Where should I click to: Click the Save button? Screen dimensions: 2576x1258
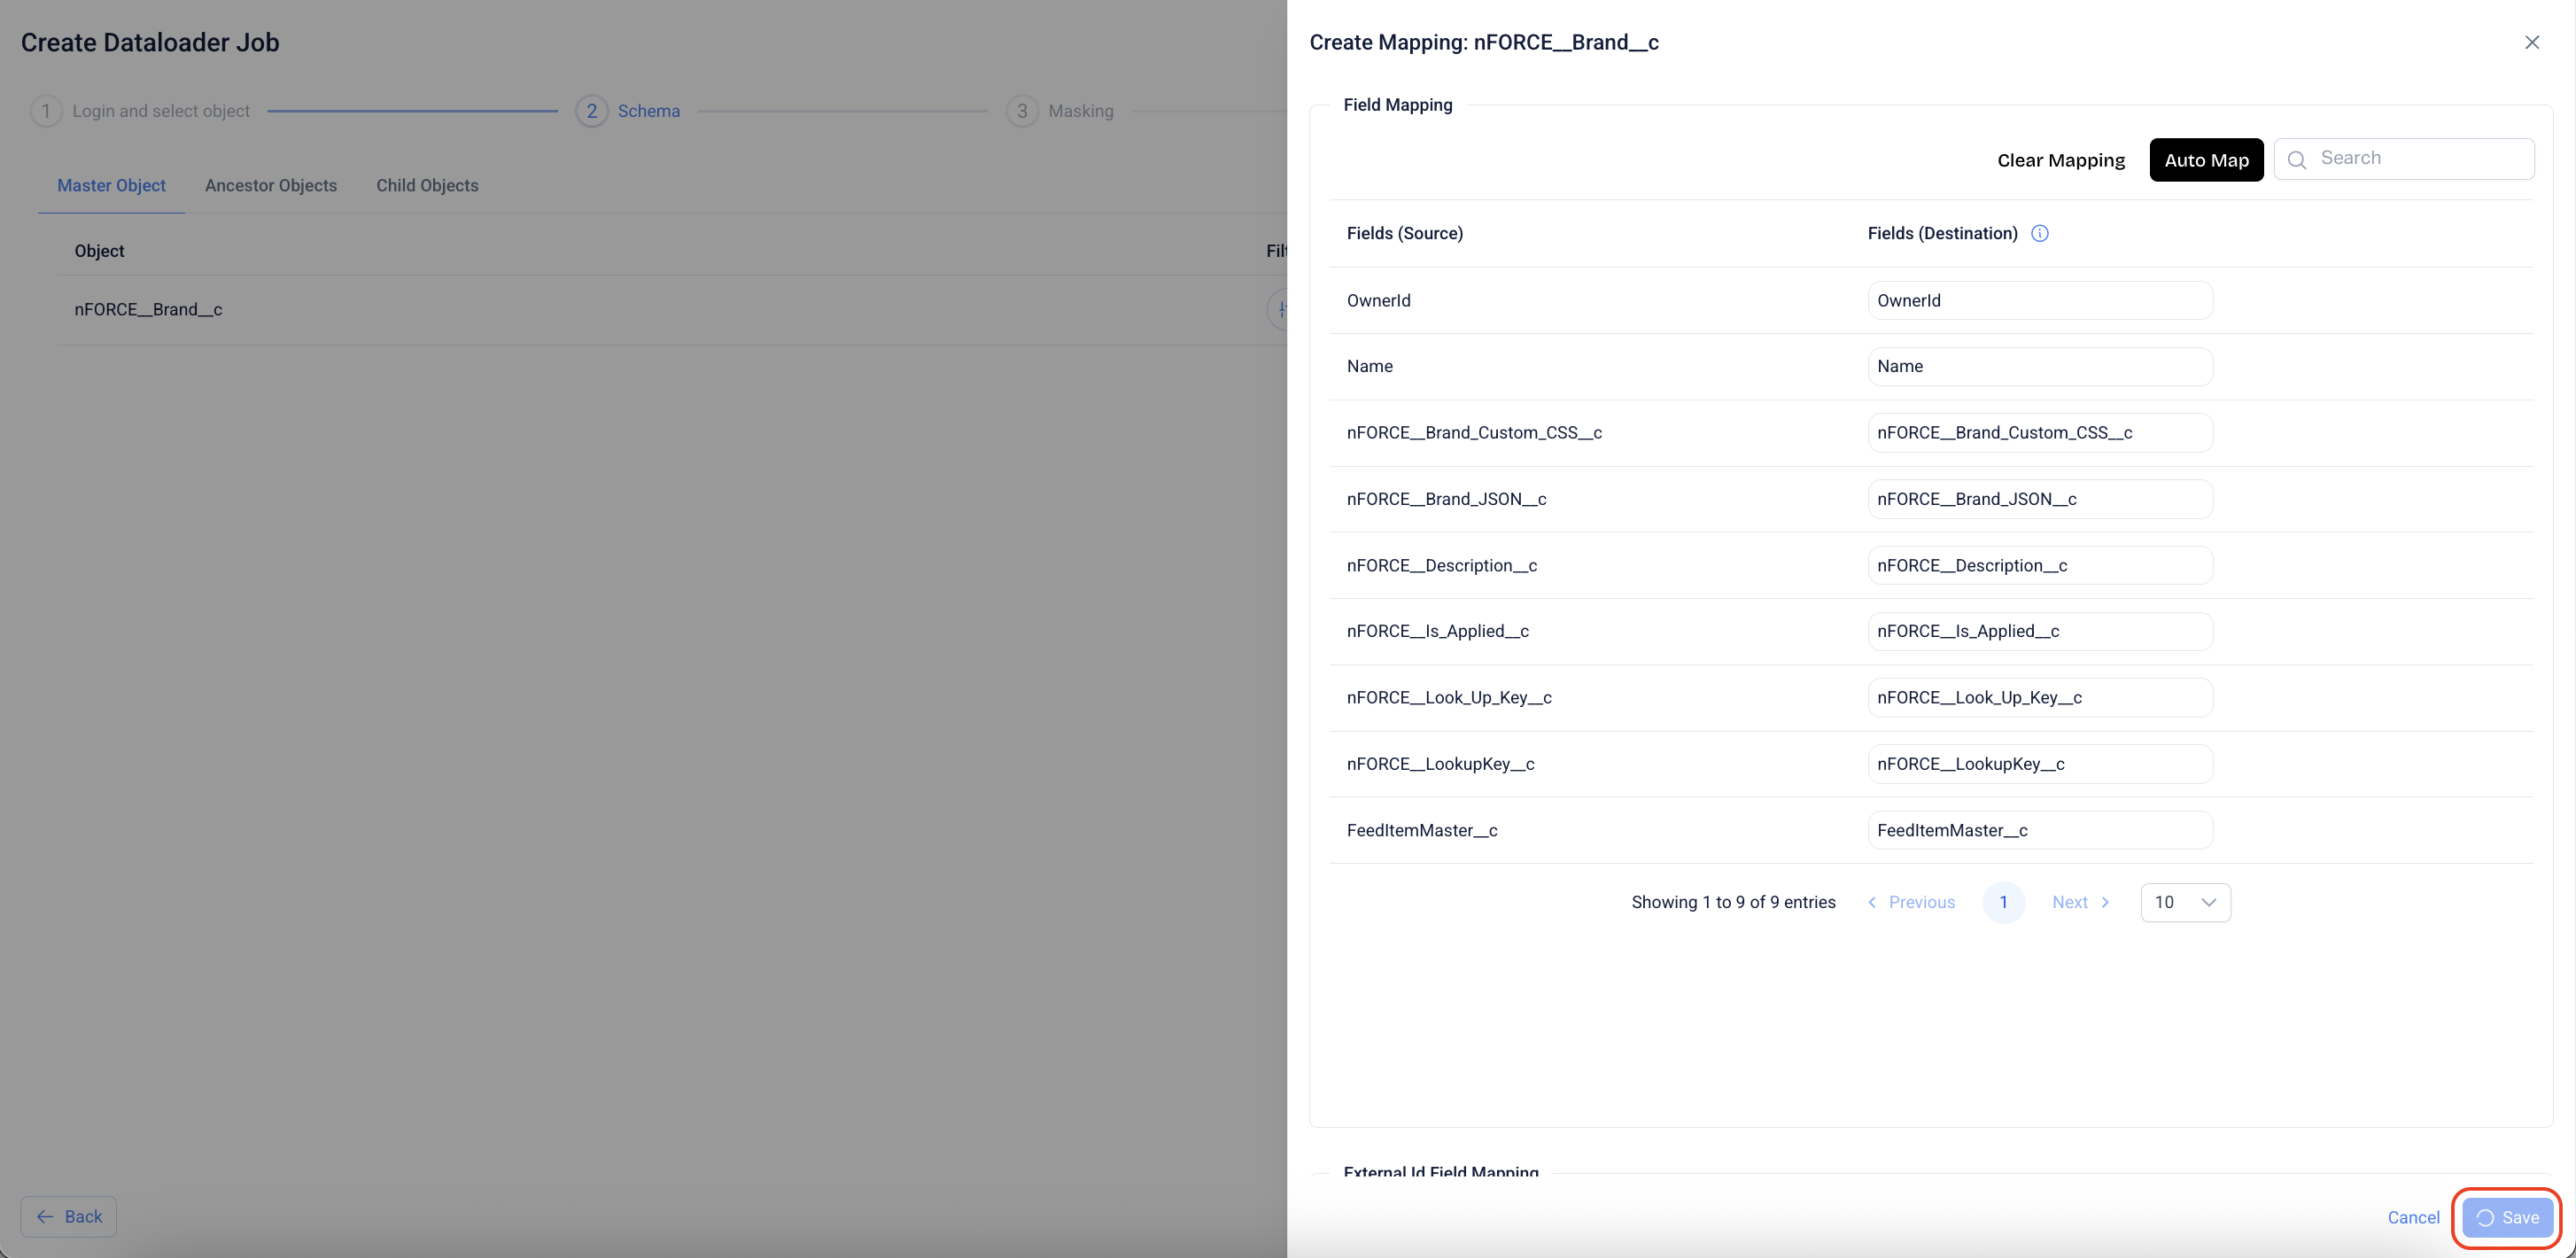pyautogui.click(x=2507, y=1217)
